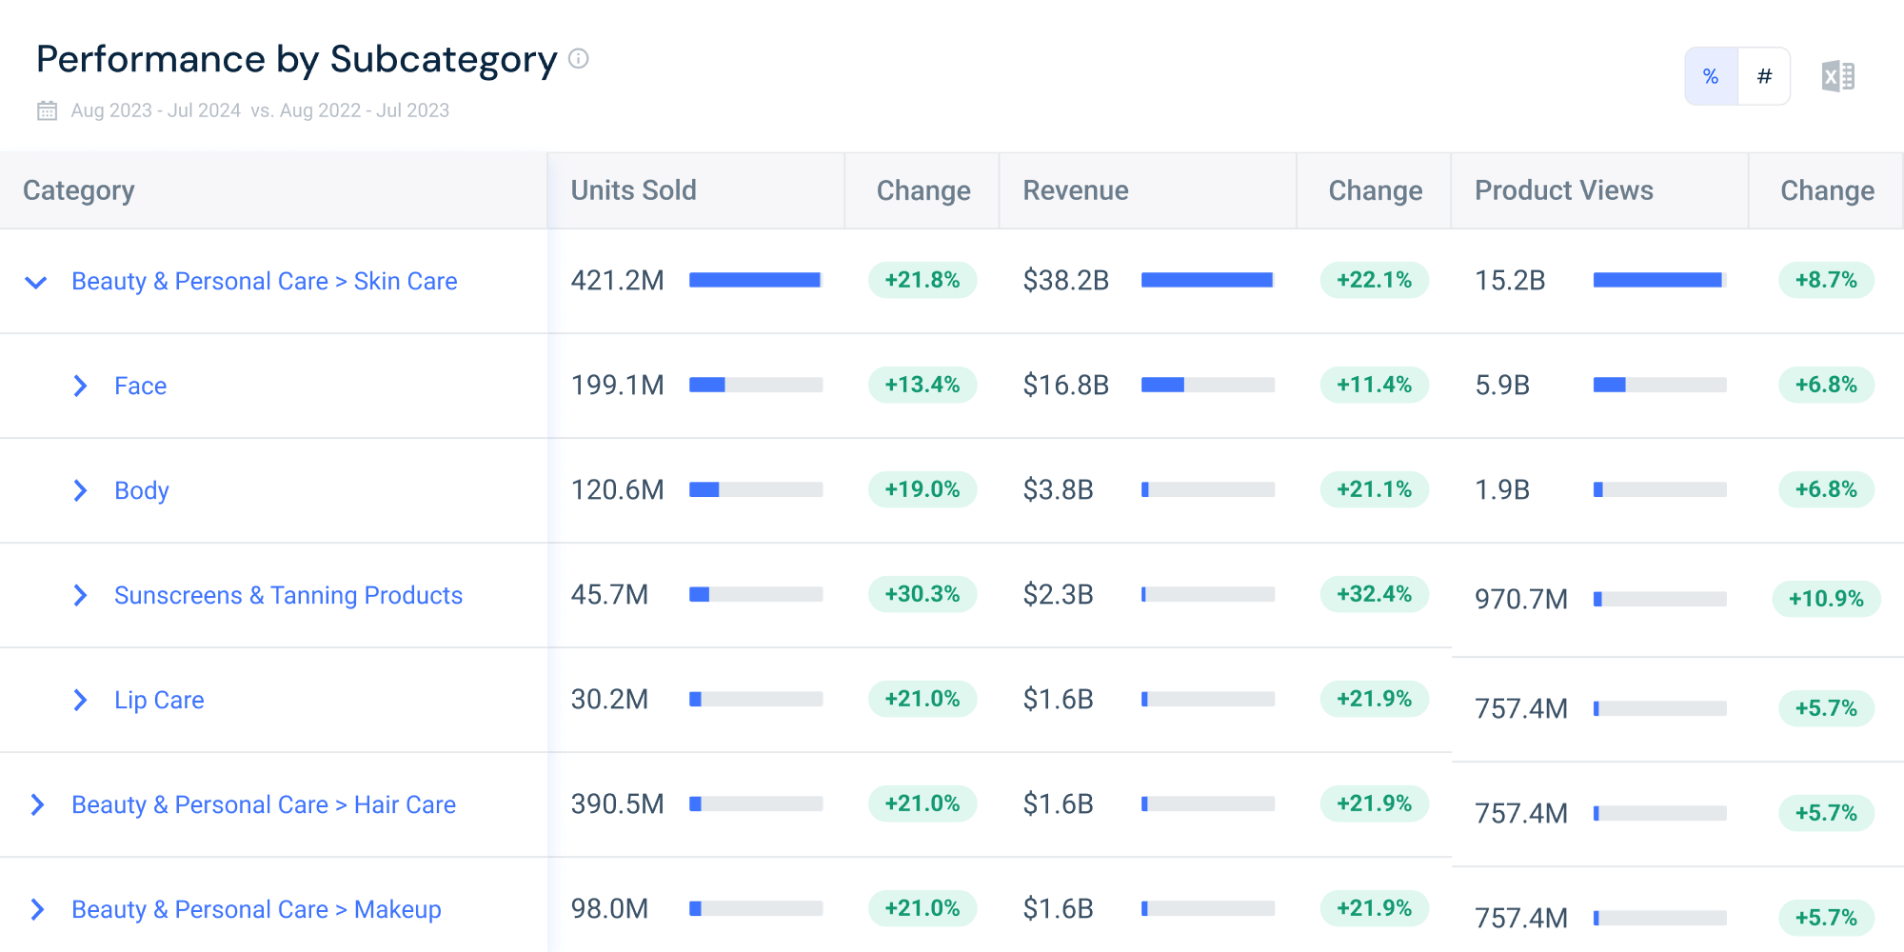Click the +30.3% change badge for Sunscreens
1904x952 pixels.
(x=922, y=594)
